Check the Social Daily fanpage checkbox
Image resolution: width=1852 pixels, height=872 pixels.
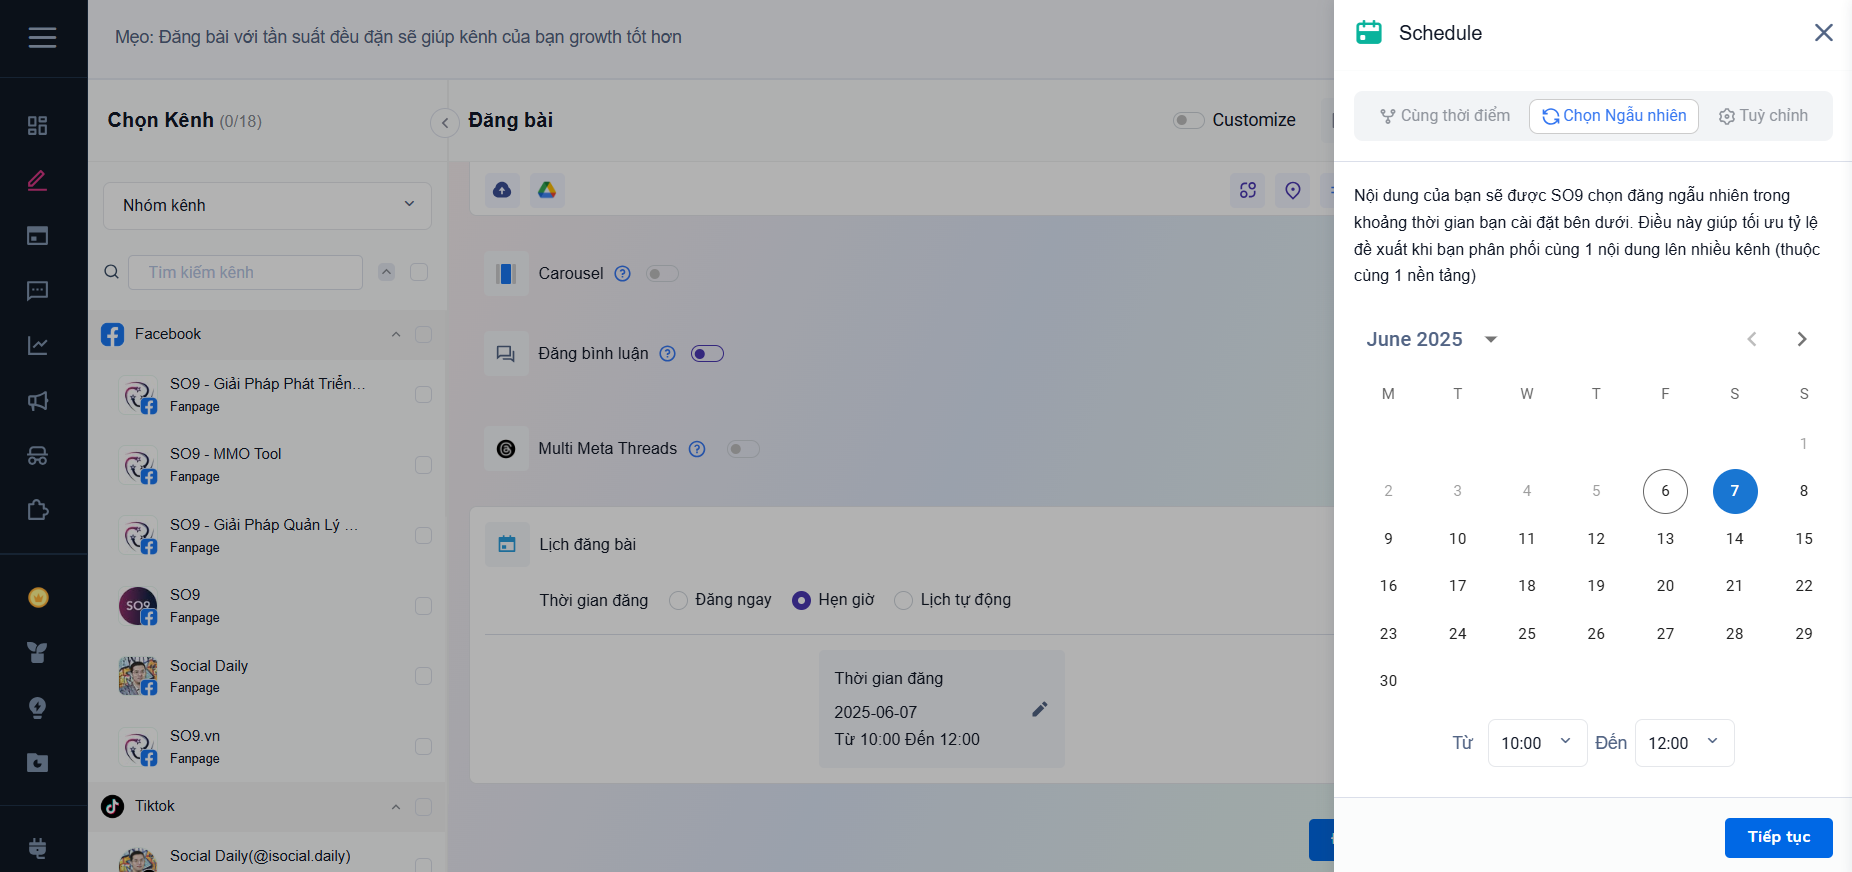point(423,677)
